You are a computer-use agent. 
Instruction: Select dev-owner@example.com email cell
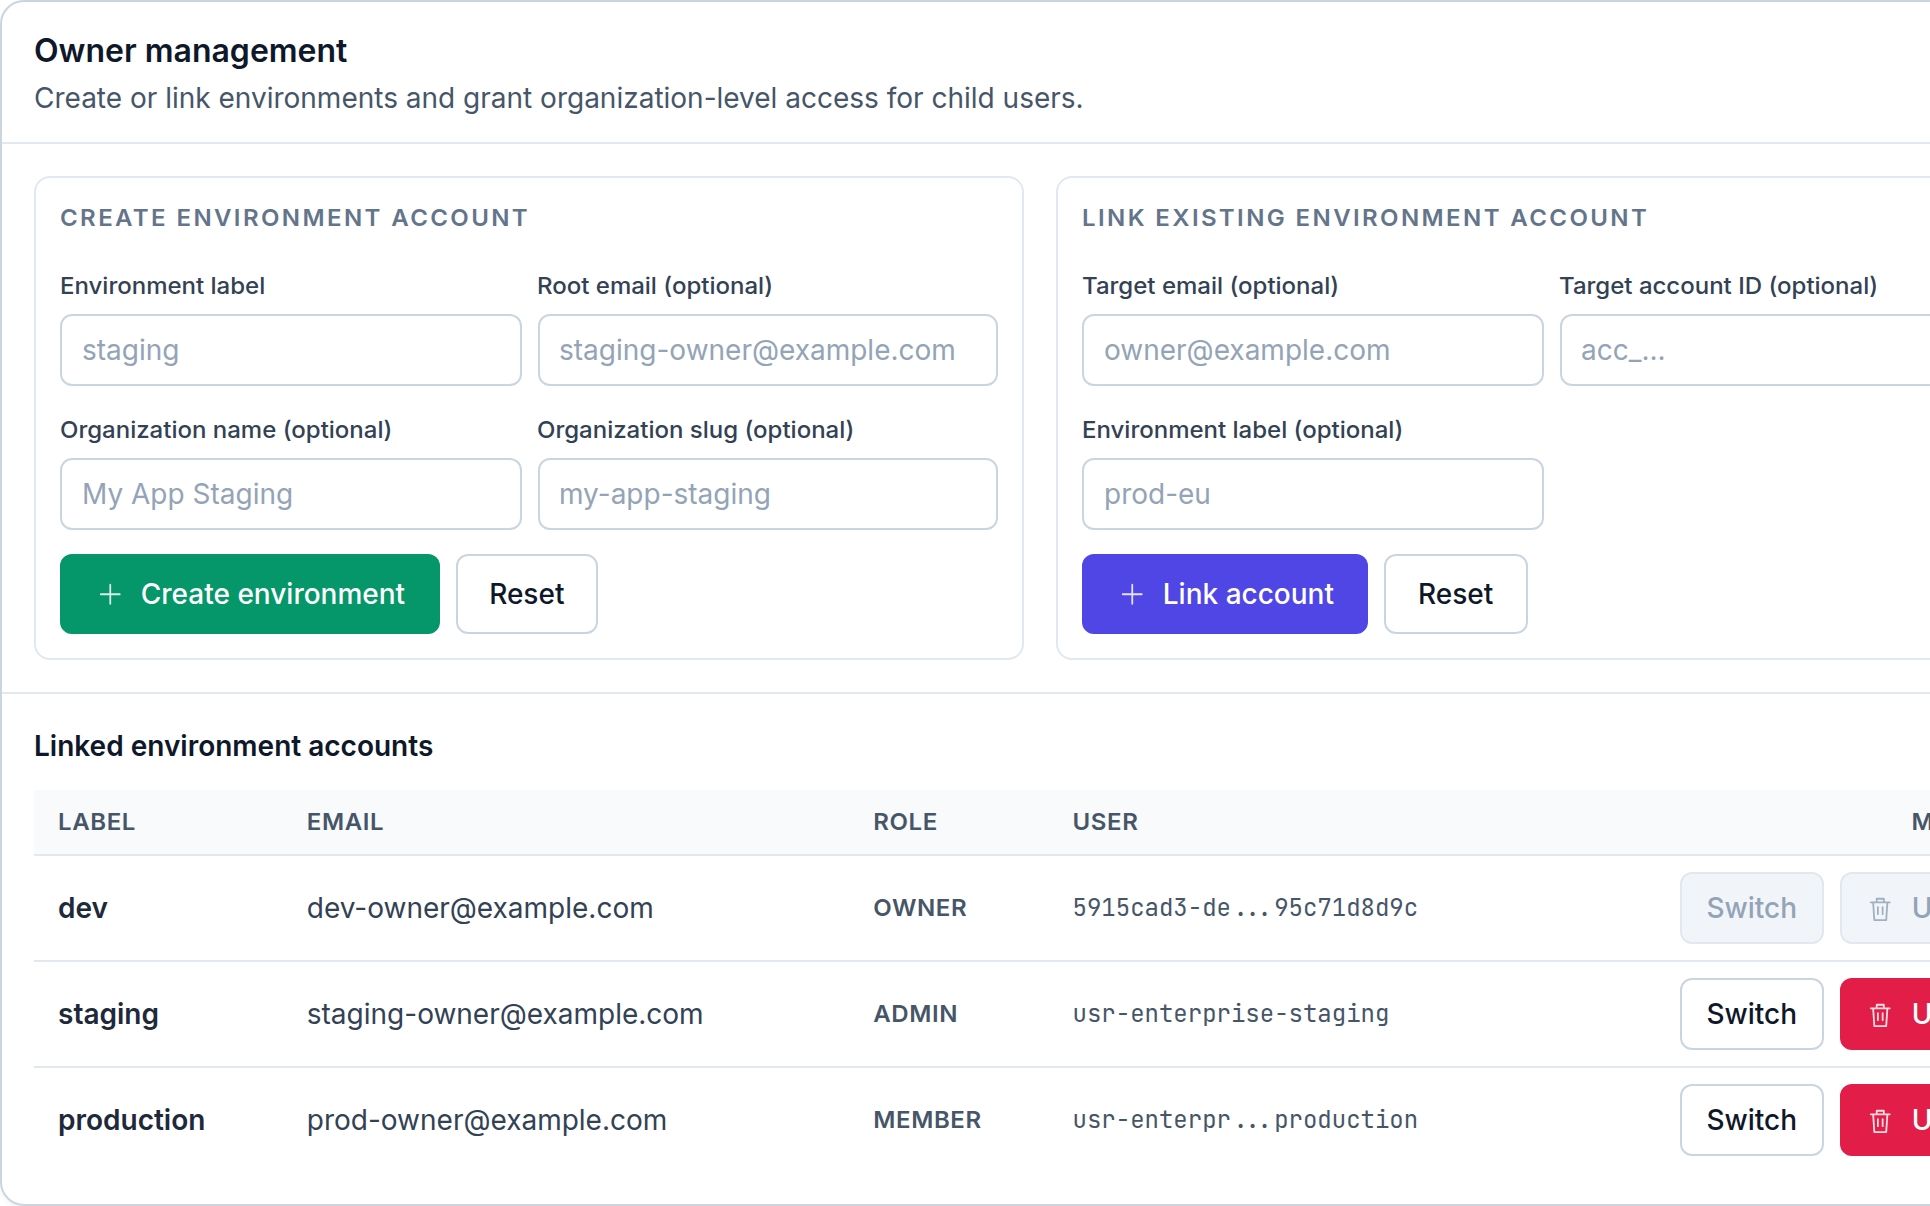point(480,908)
